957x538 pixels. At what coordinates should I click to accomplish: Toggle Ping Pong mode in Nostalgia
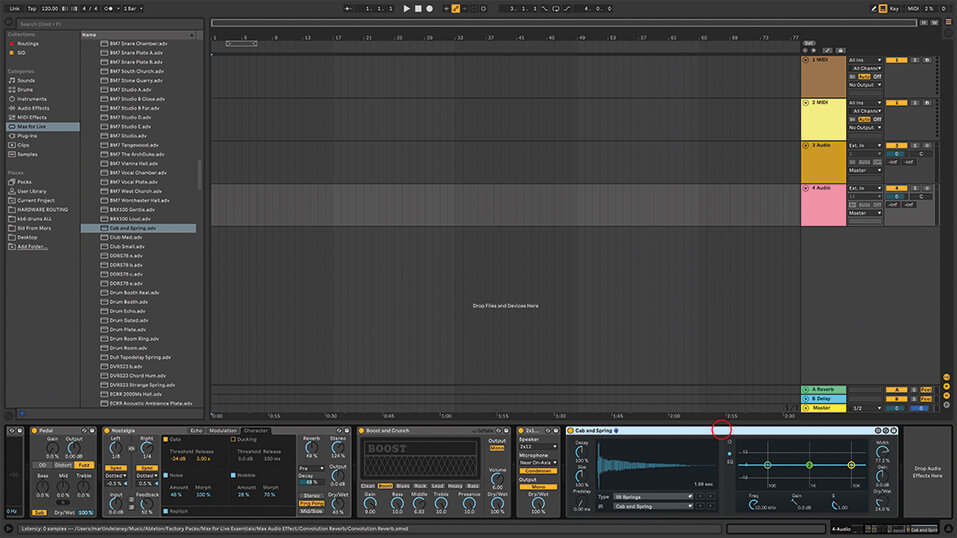[311, 504]
